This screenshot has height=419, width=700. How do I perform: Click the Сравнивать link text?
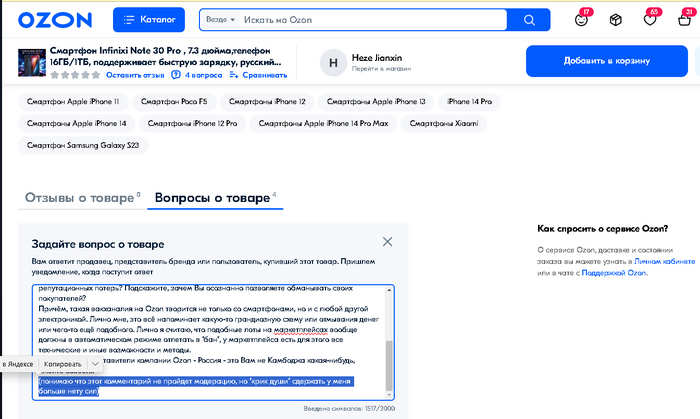pyautogui.click(x=265, y=75)
